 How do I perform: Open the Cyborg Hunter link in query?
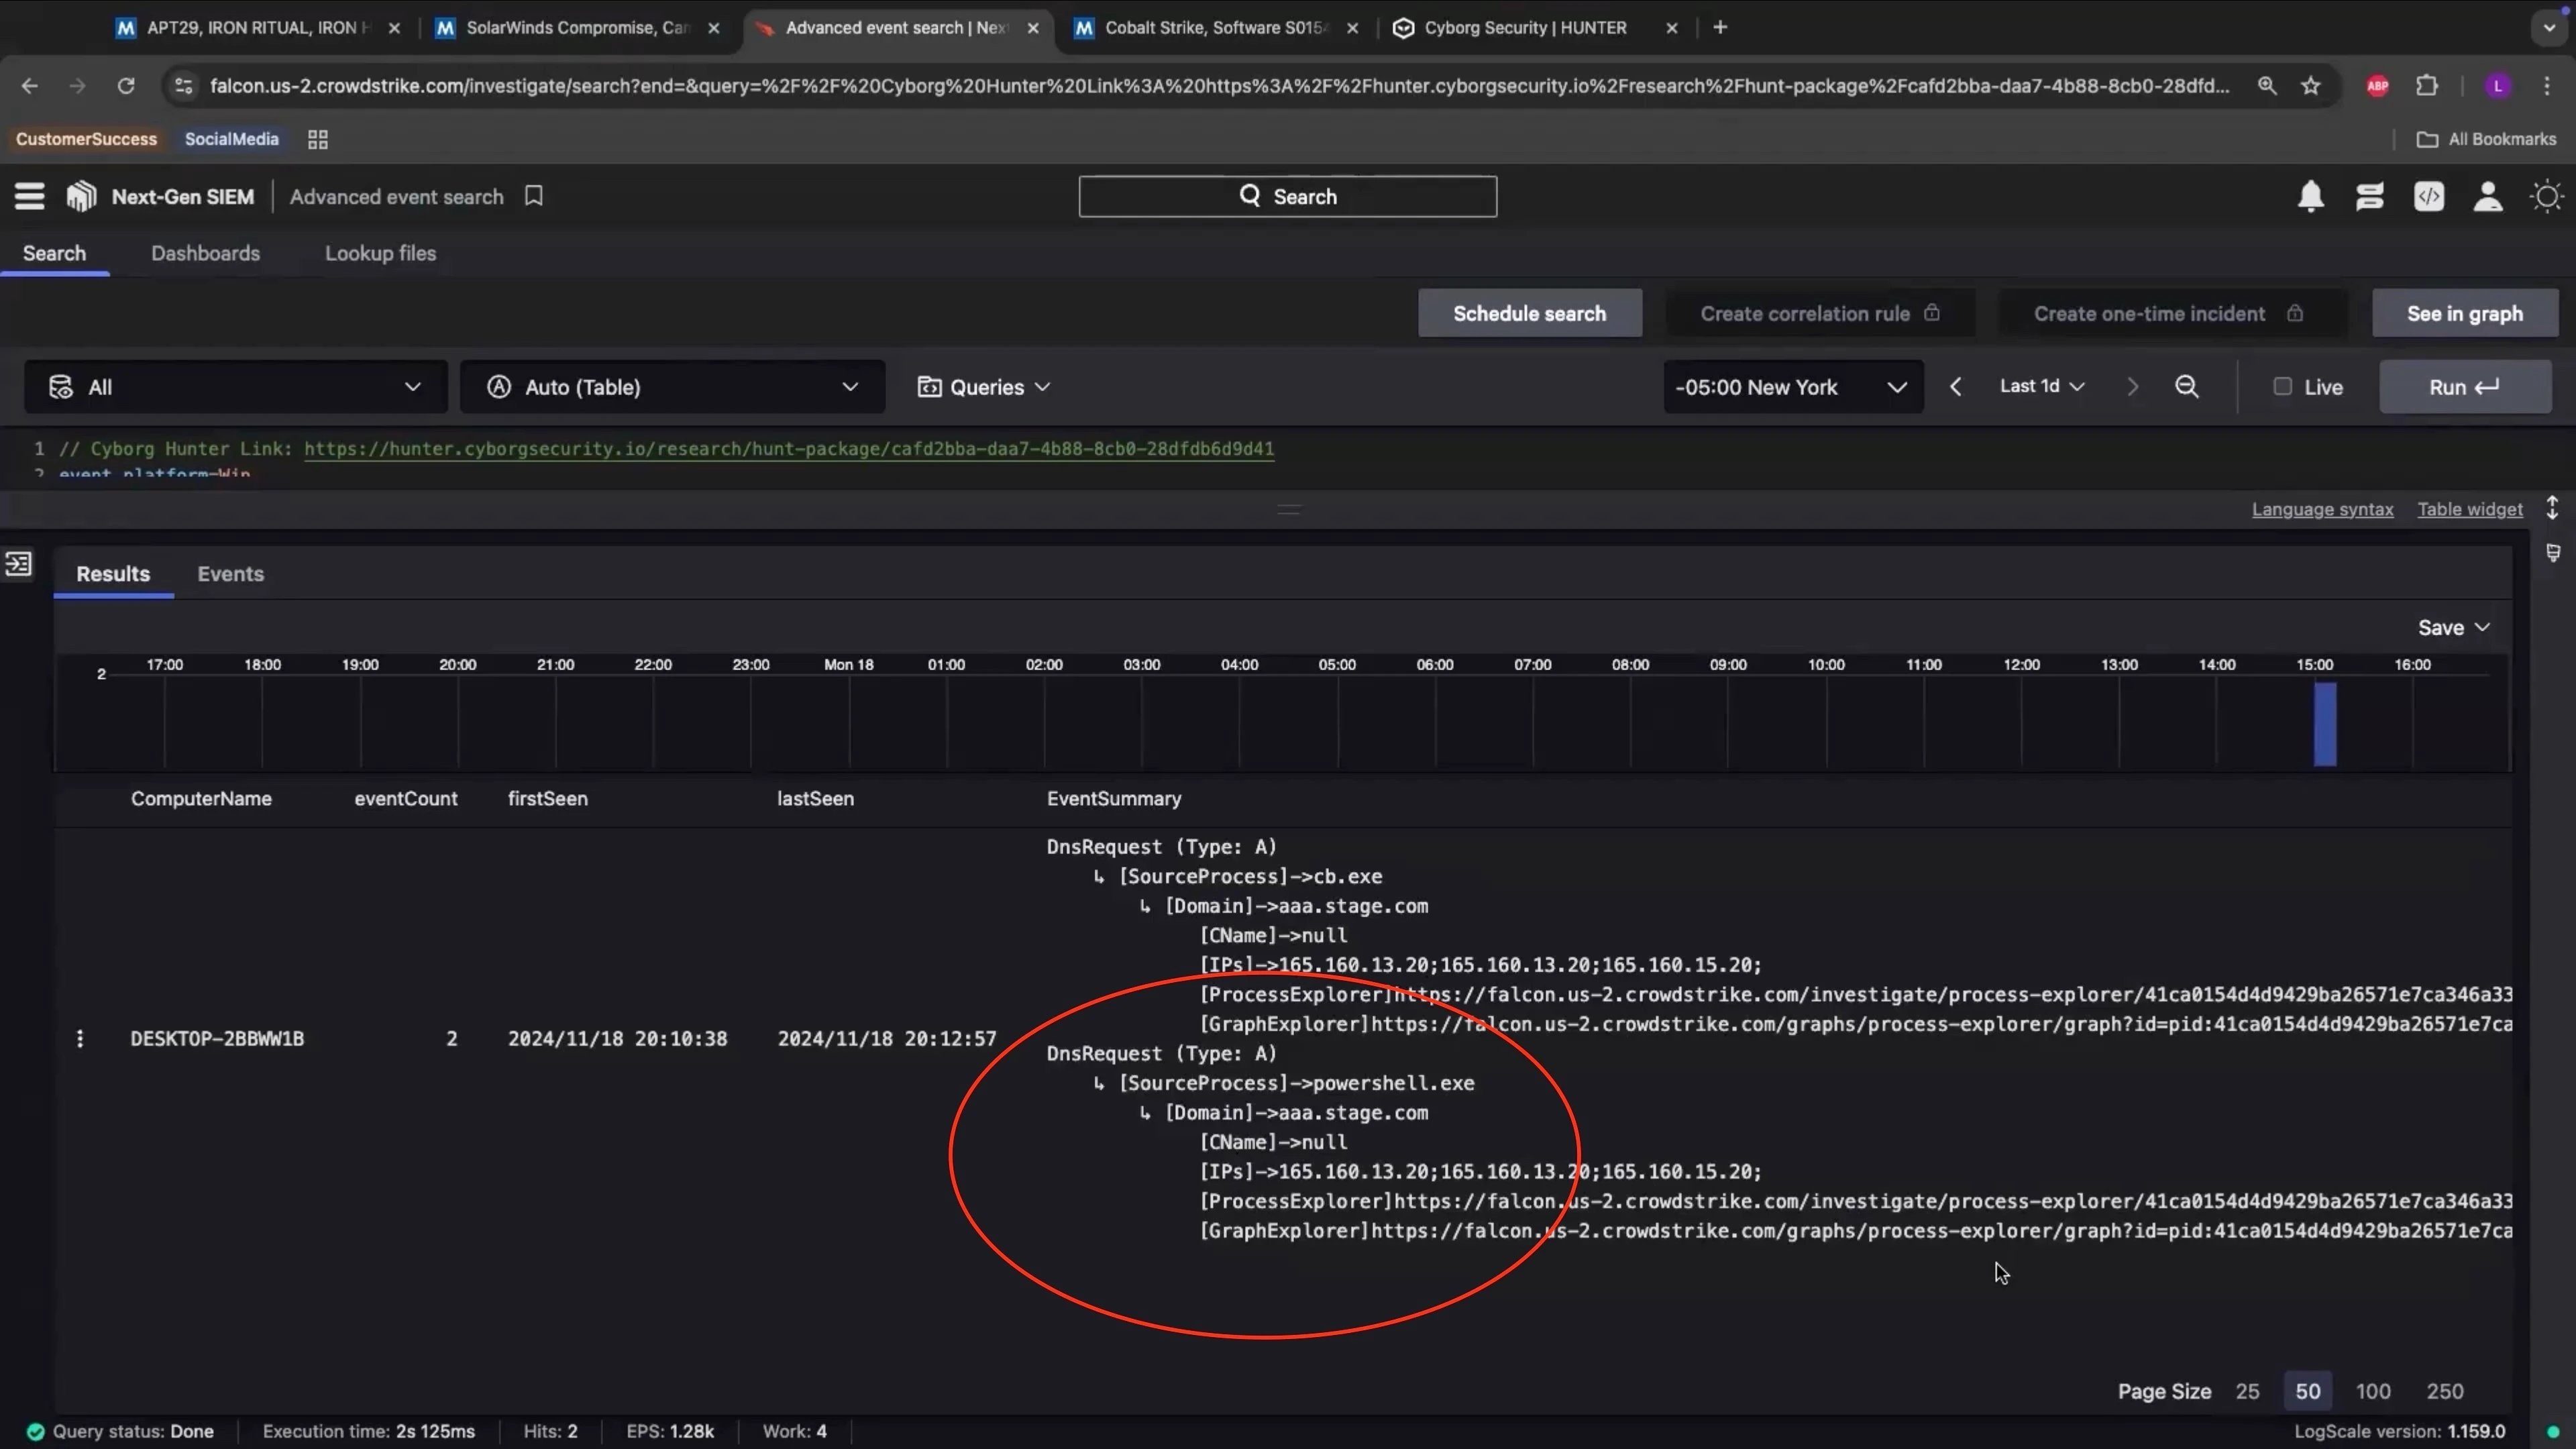[789, 448]
